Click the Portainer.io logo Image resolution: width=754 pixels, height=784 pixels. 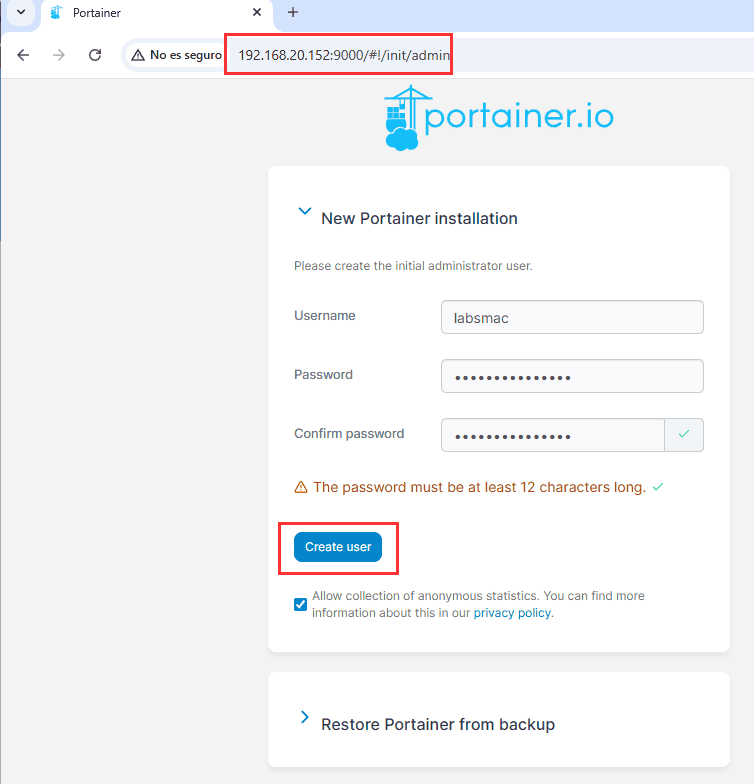(x=498, y=118)
